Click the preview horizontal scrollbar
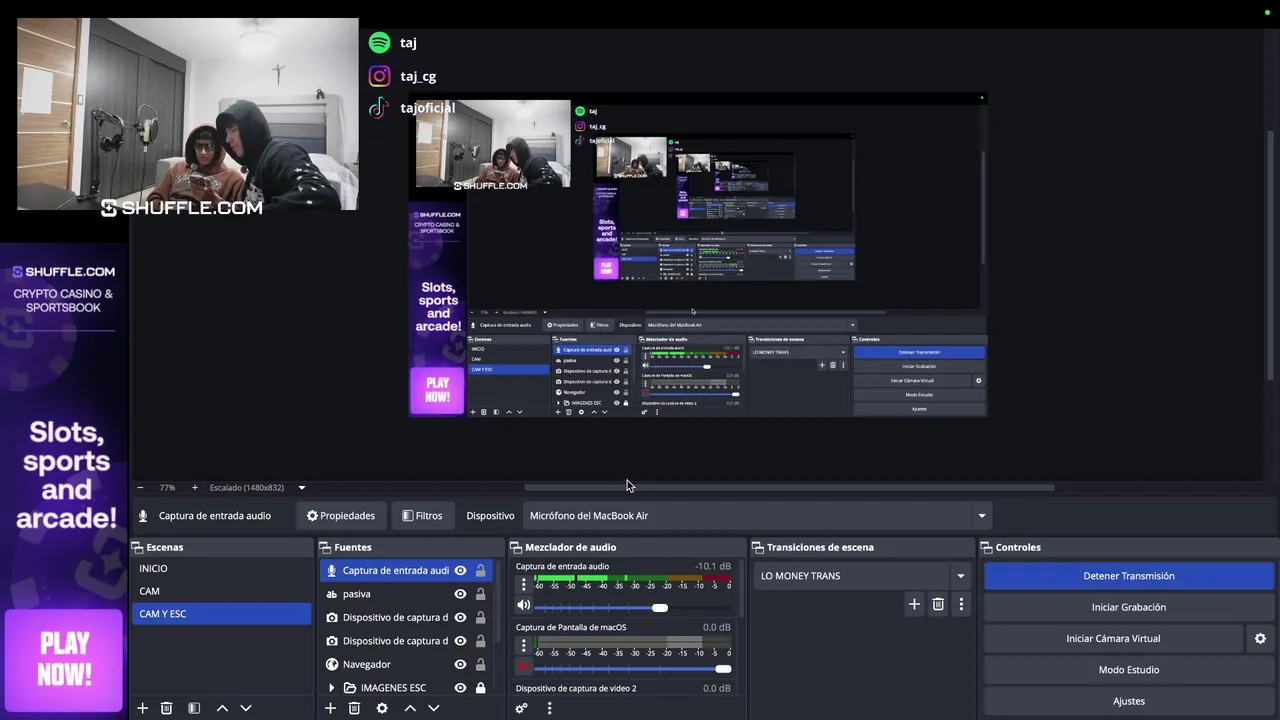The width and height of the screenshot is (1280, 720). (789, 488)
